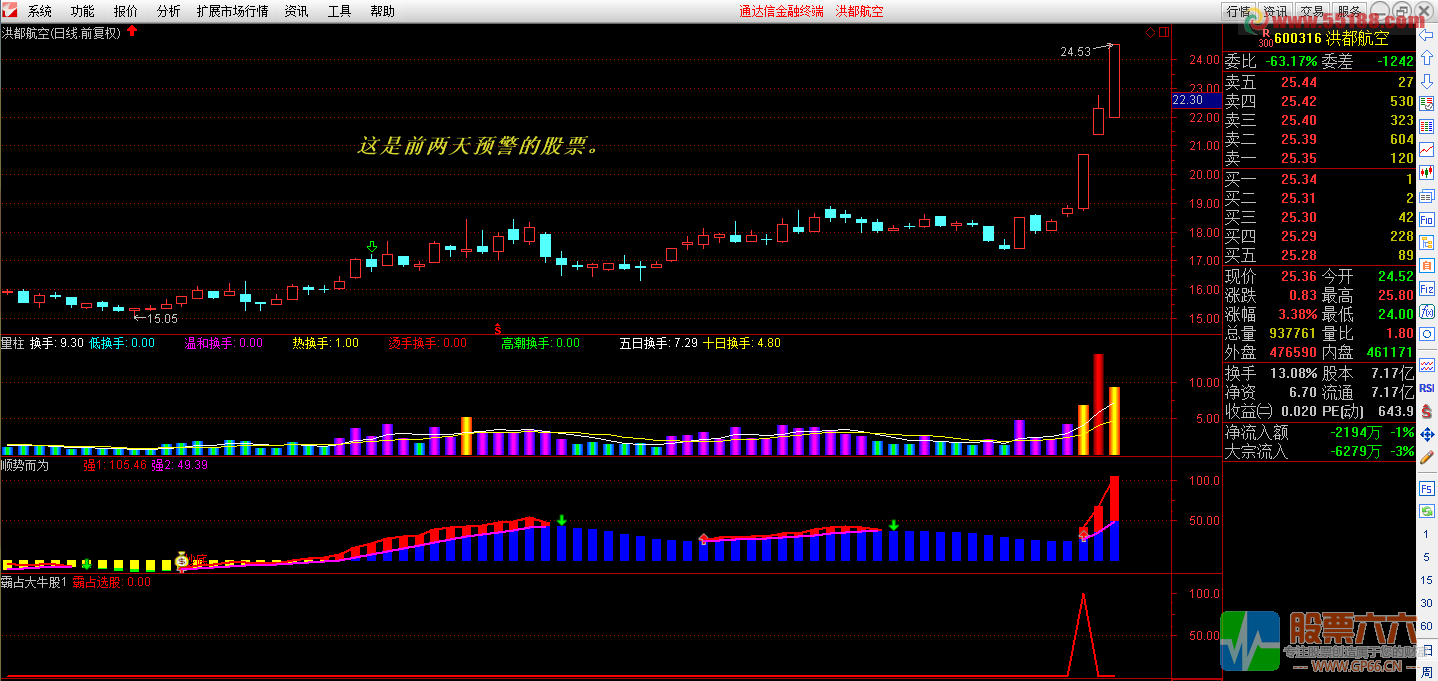Click the 服务 button at top right
Image resolution: width=1438 pixels, height=681 pixels.
(x=1348, y=11)
